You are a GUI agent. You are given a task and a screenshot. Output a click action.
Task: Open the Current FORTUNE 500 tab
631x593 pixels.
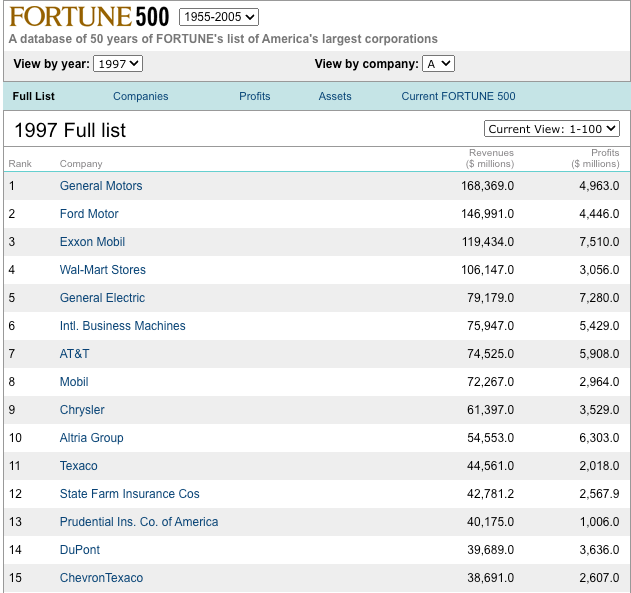(x=458, y=96)
